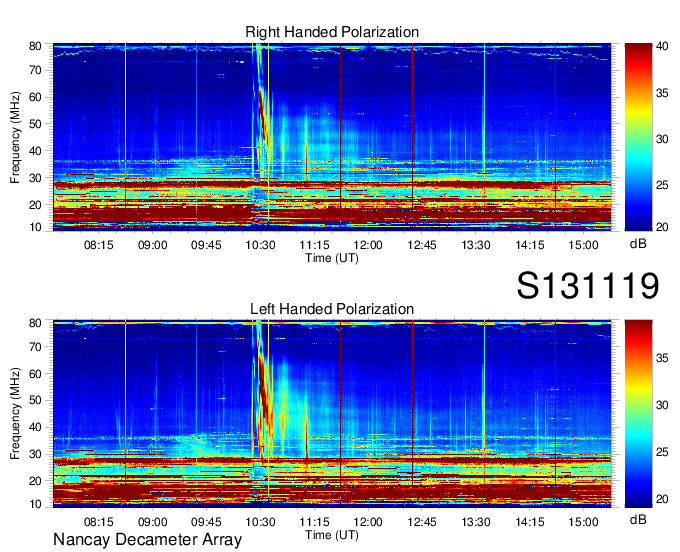Click the "Nancay Decameter Array" caption
The image size is (680, 552).
pyautogui.click(x=147, y=540)
